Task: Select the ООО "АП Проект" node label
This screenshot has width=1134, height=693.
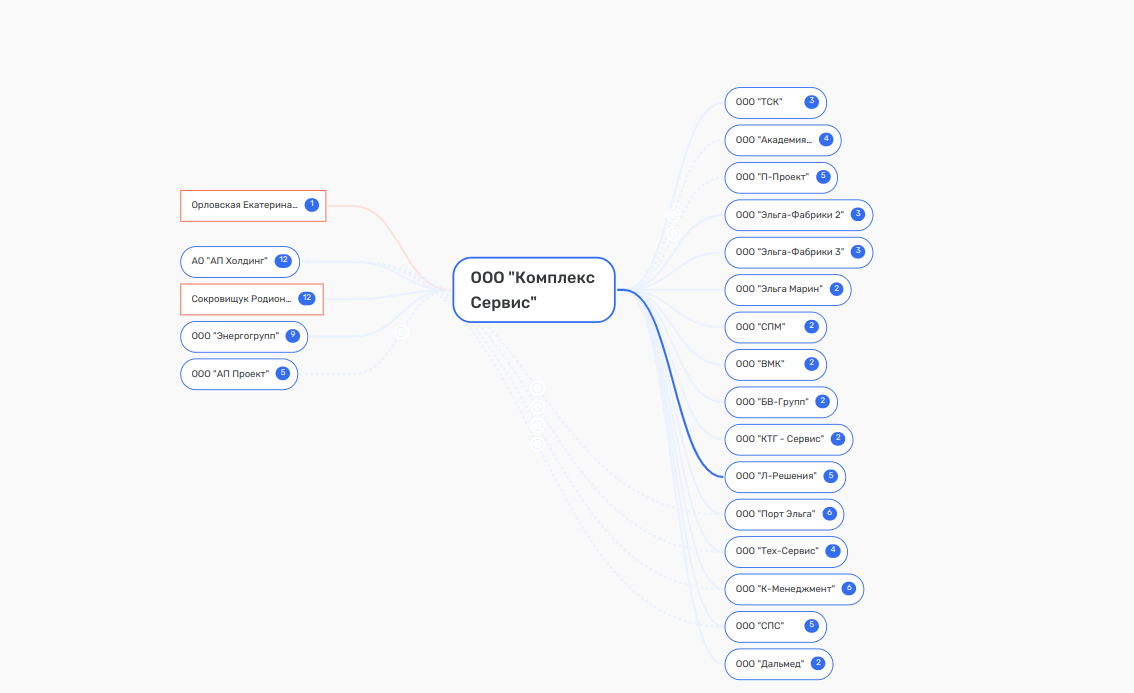Action: (x=230, y=374)
